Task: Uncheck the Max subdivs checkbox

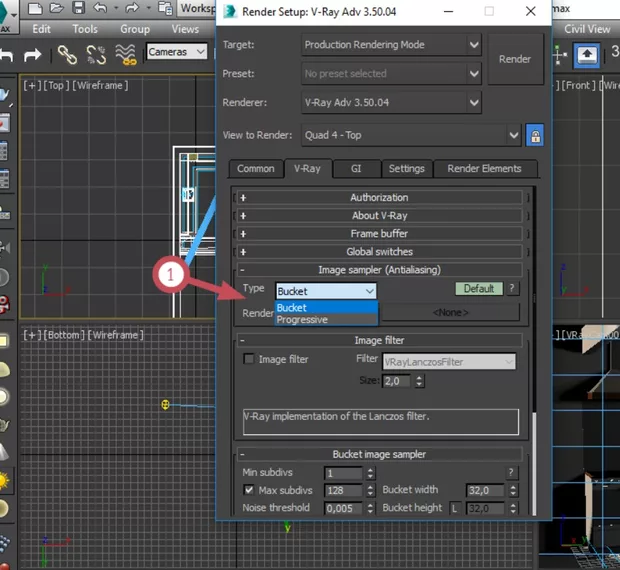Action: tap(250, 490)
